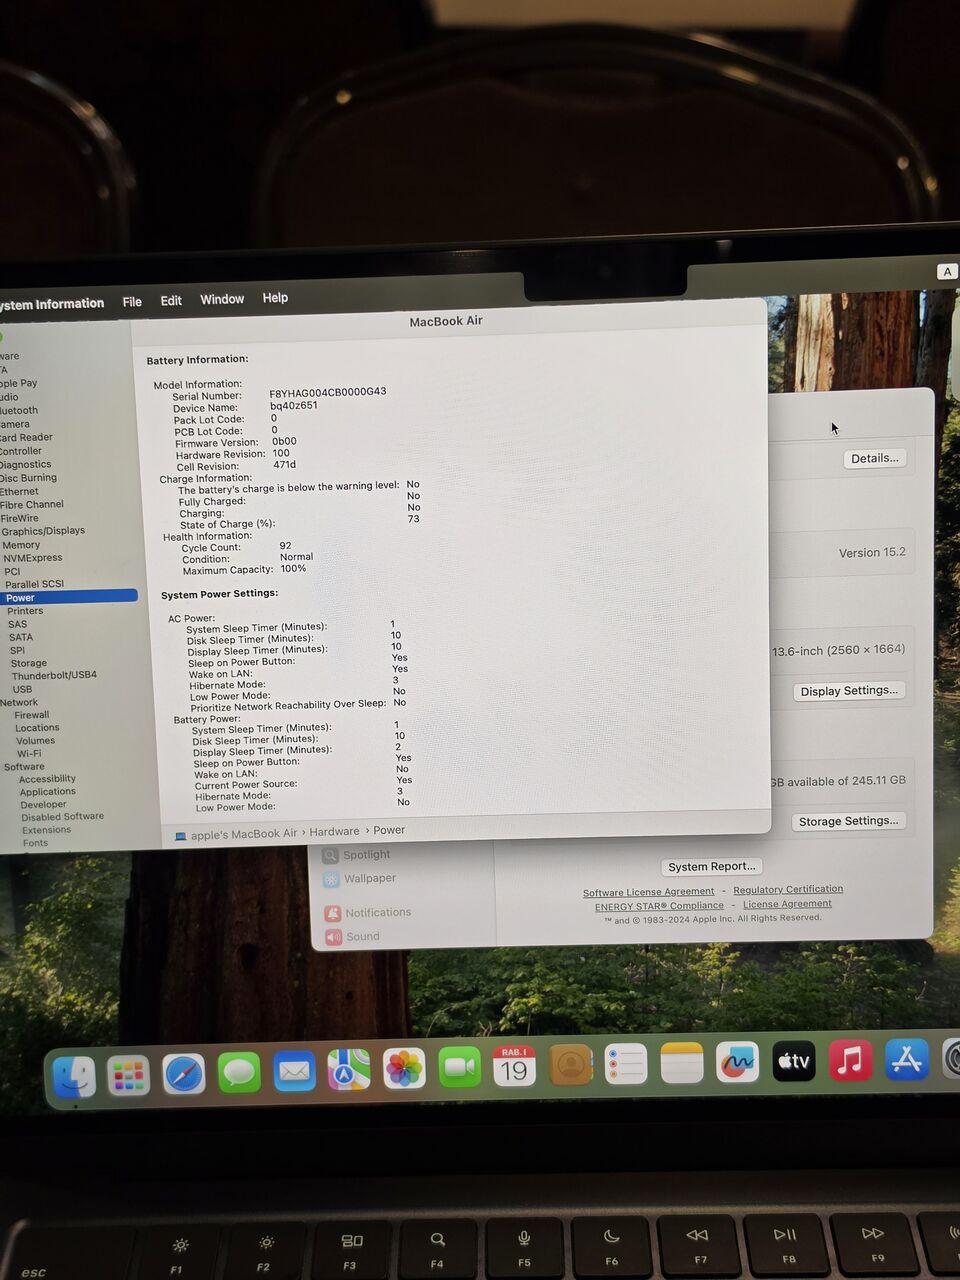
Task: Click the System Report... button
Action: (x=712, y=867)
